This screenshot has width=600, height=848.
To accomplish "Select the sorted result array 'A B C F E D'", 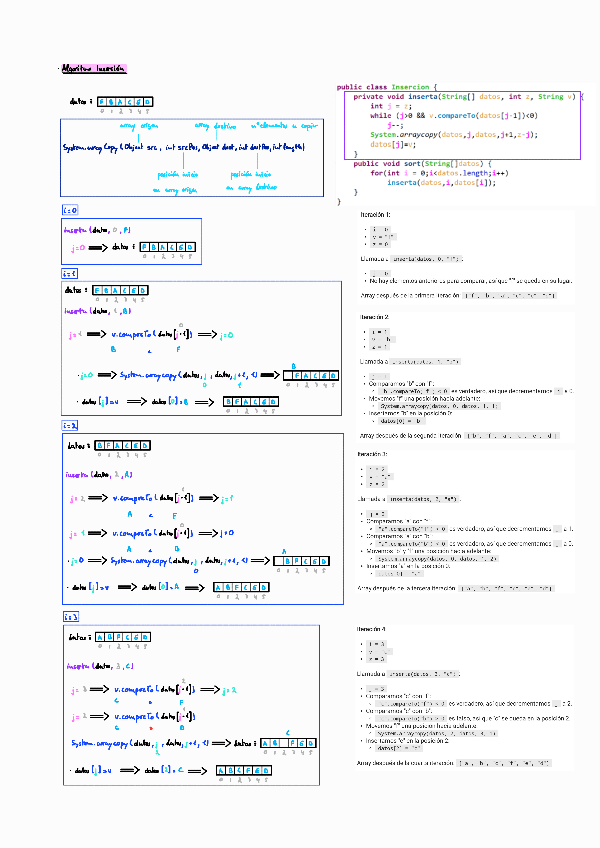I will tap(243, 770).
